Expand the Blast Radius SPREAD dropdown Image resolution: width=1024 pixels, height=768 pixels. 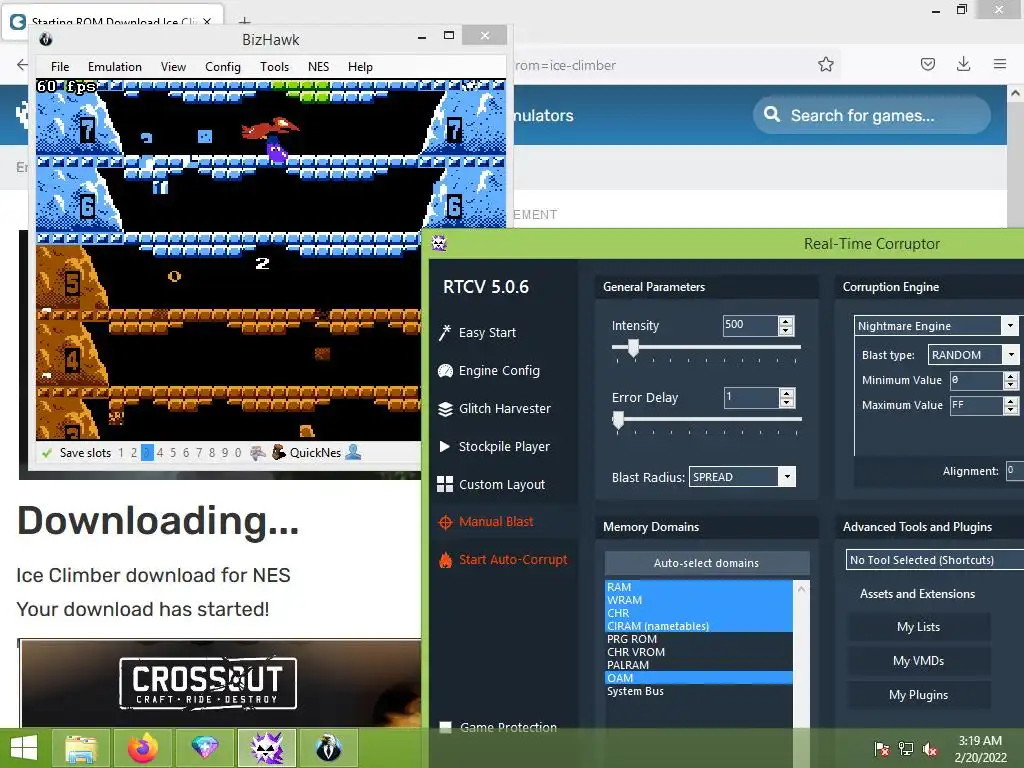tap(787, 477)
